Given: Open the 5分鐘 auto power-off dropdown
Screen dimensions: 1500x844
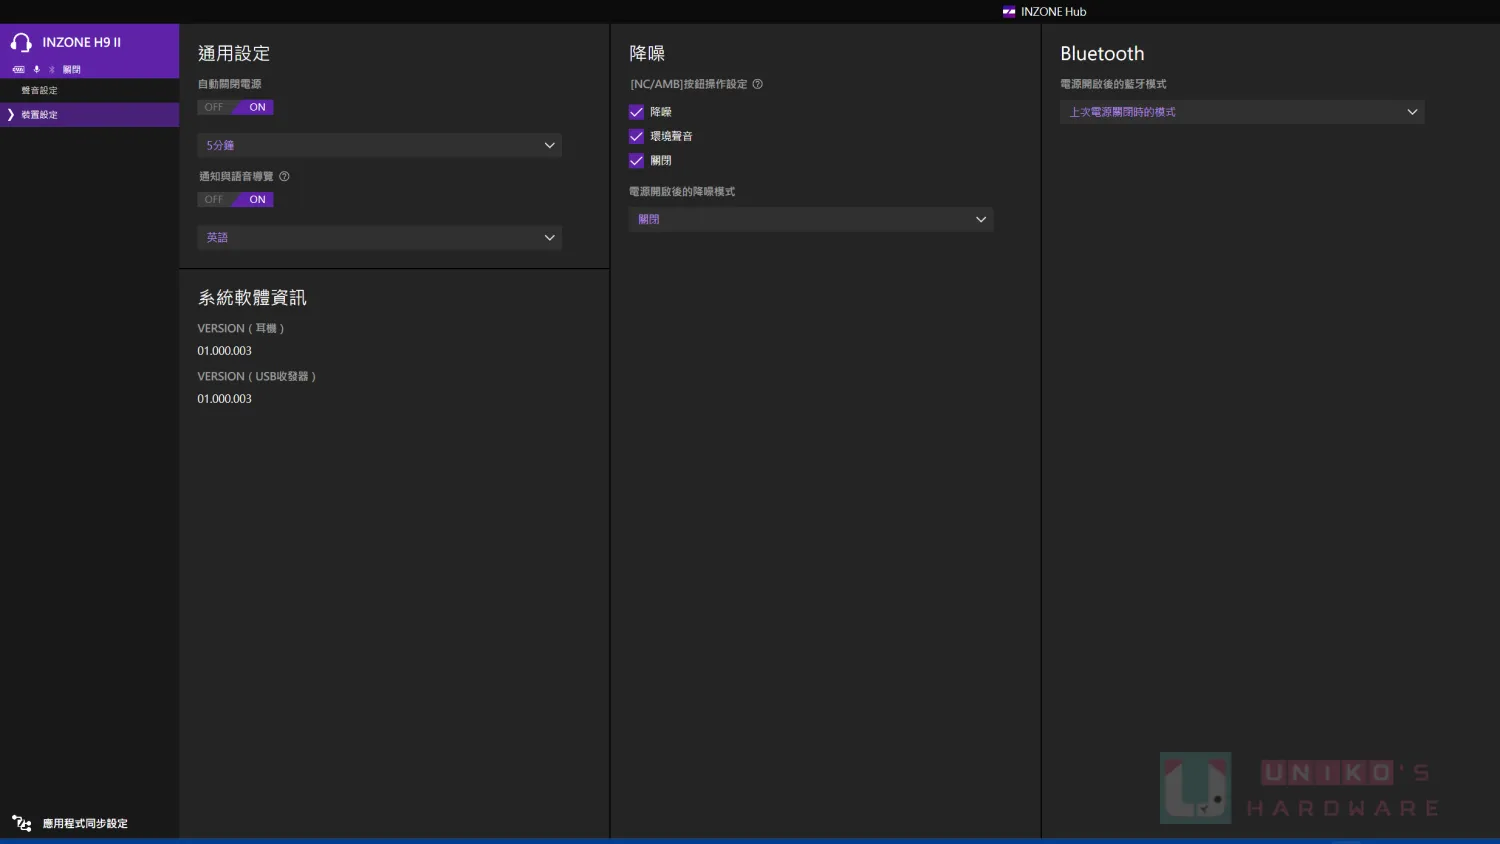Looking at the screenshot, I should click(x=379, y=145).
